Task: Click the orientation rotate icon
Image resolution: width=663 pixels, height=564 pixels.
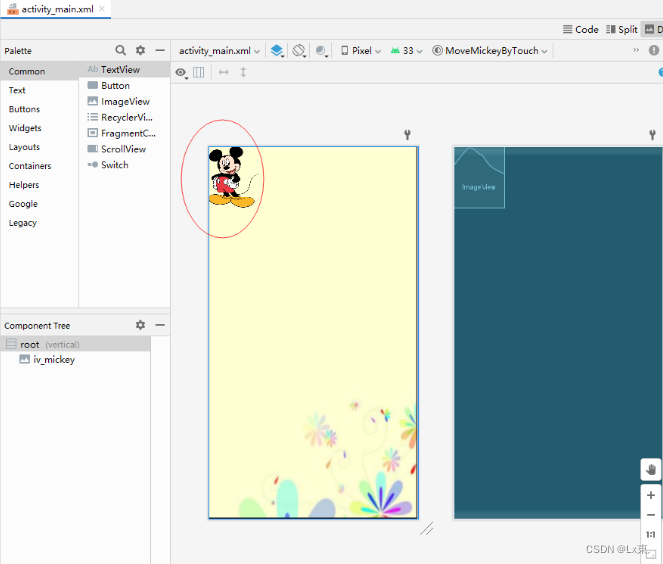Action: (299, 51)
